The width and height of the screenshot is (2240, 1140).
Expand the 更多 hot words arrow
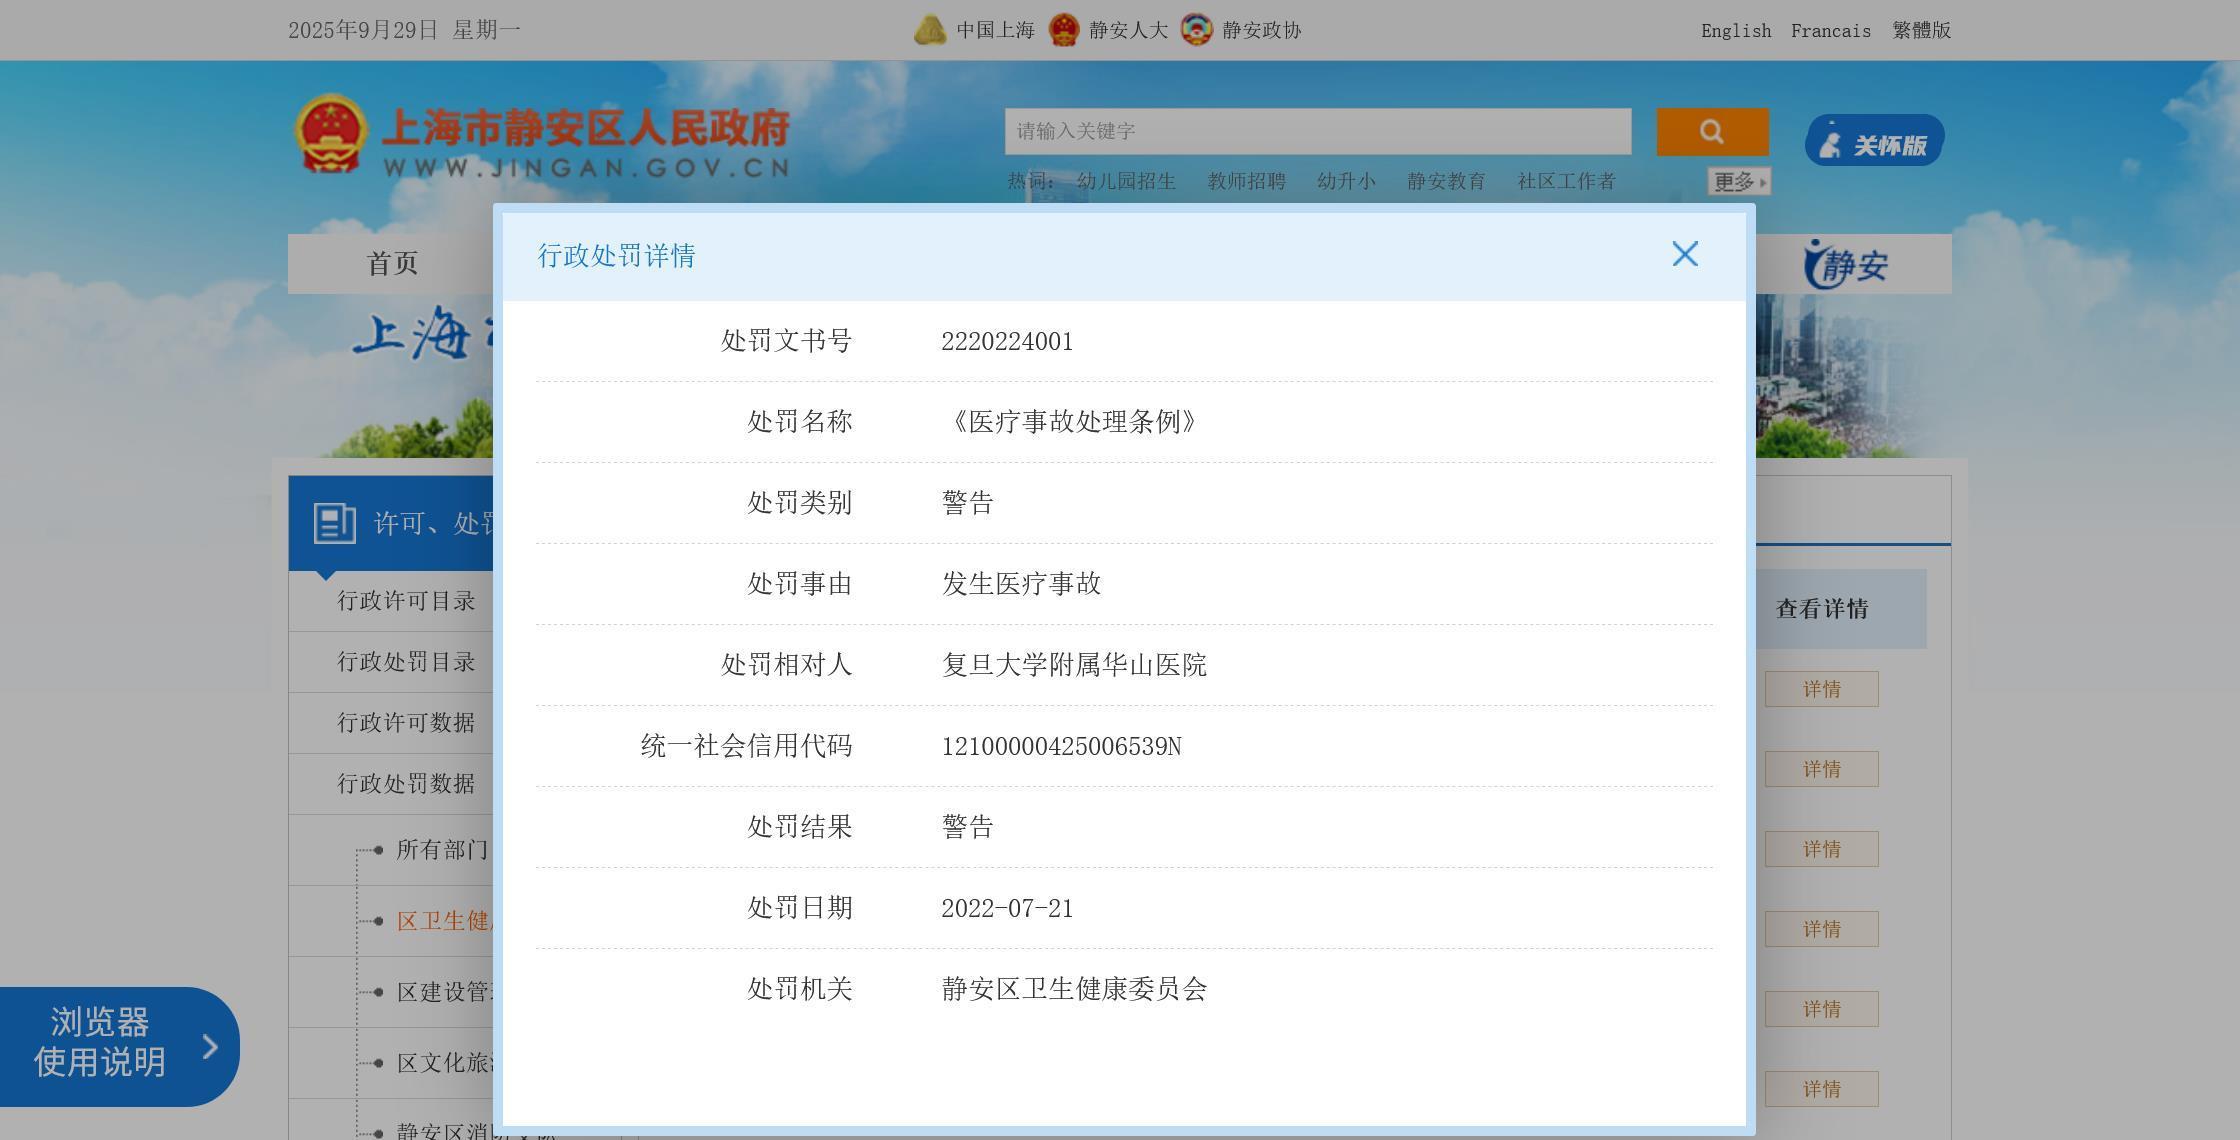1763,182
